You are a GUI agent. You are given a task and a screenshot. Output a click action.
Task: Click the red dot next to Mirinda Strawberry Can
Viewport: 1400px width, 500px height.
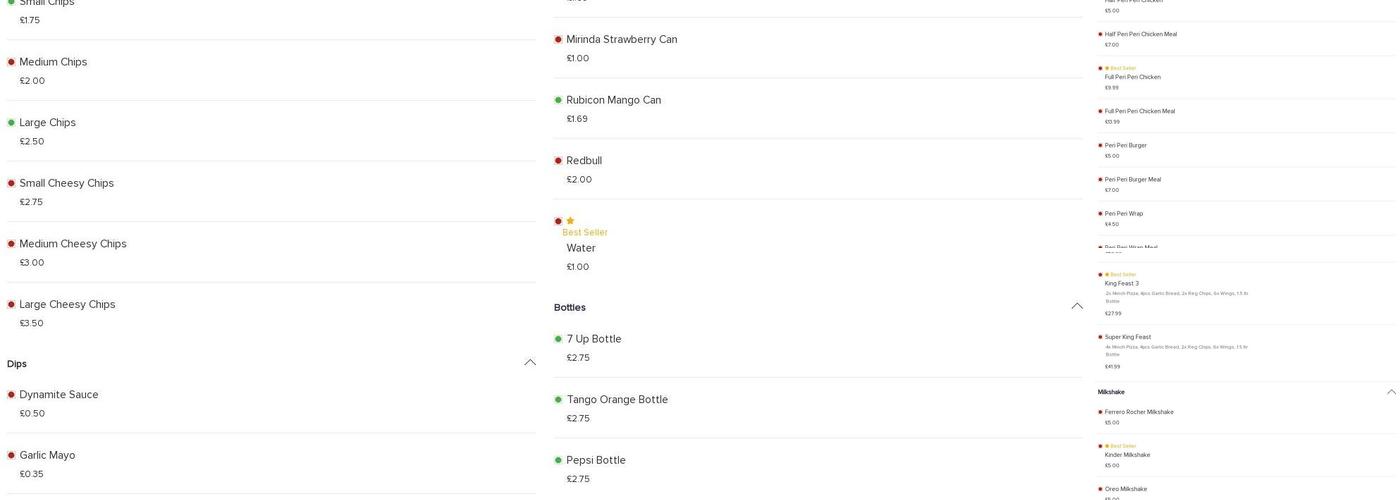point(558,40)
